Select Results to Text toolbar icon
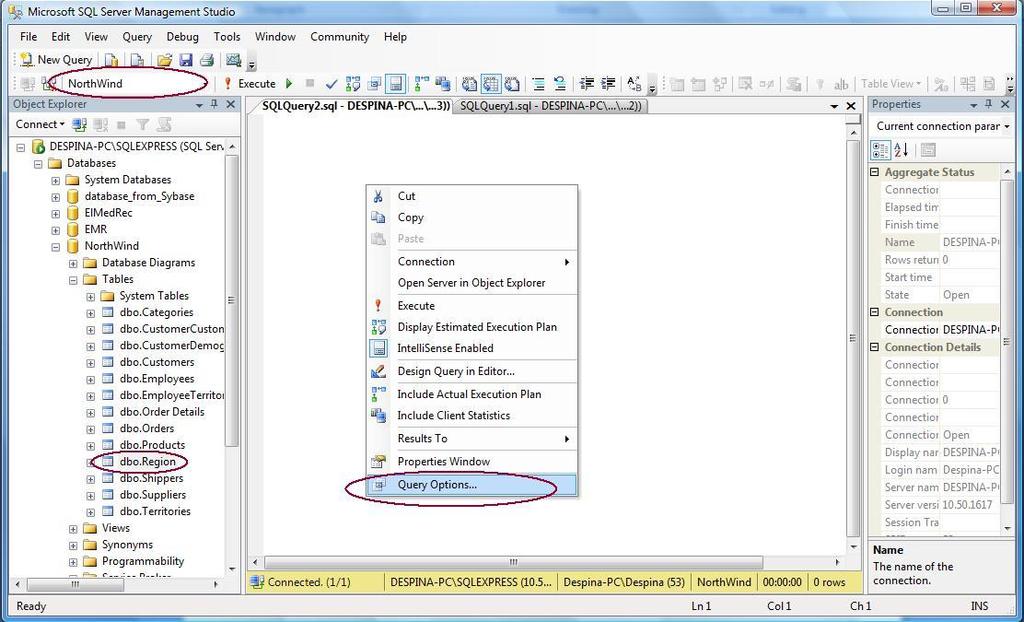The height and width of the screenshot is (622, 1024). click(x=470, y=84)
